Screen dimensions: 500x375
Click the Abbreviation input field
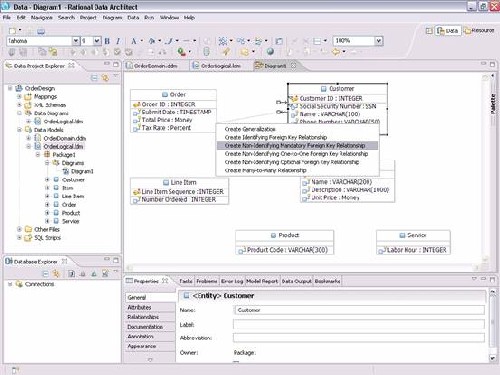(359, 338)
